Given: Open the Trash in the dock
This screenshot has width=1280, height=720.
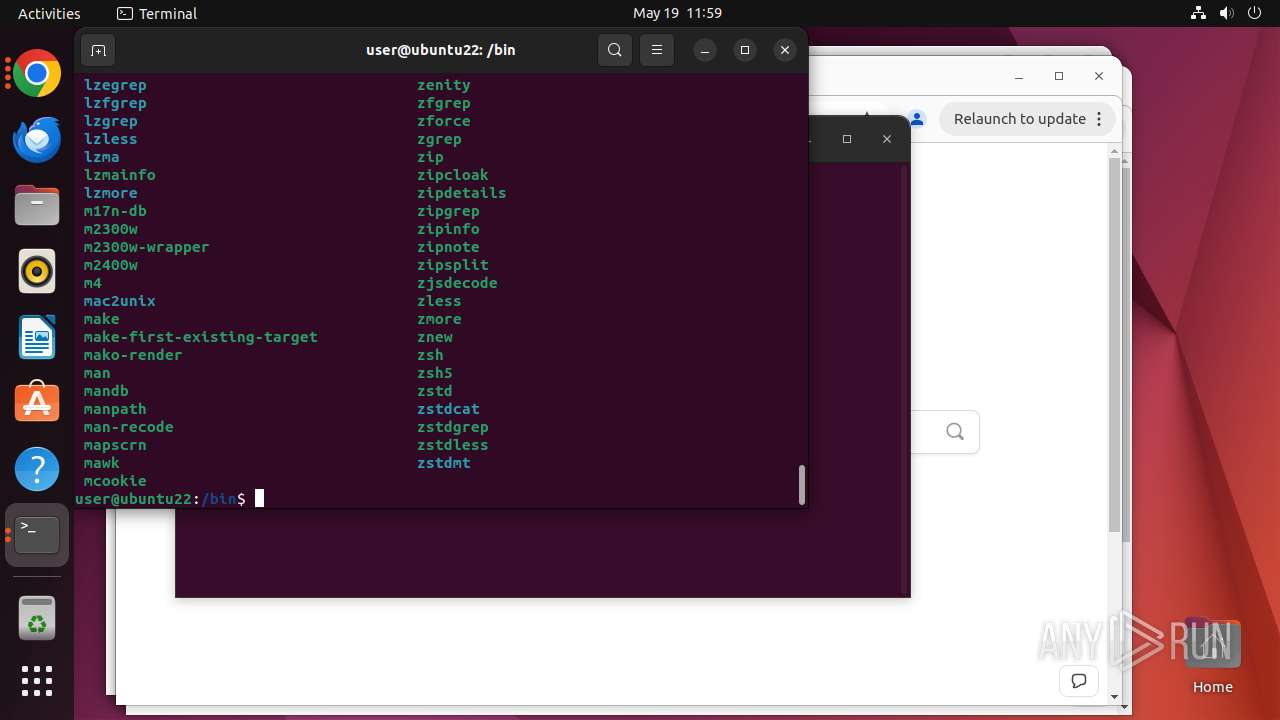Looking at the screenshot, I should click(37, 617).
